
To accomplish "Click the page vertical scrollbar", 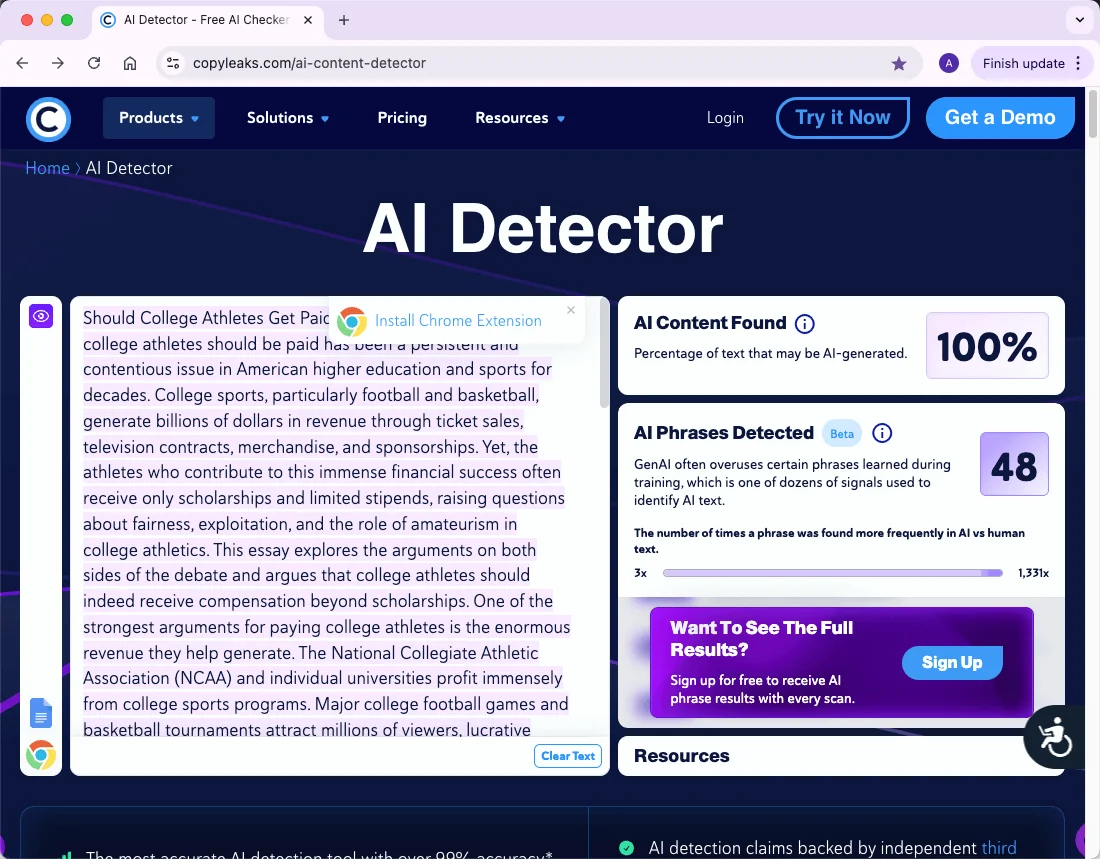I will coord(1092,114).
